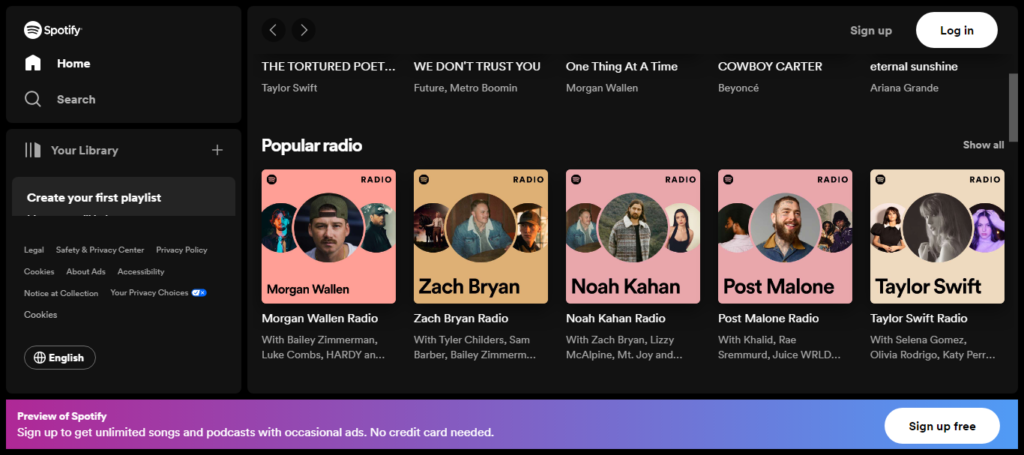
Task: Click the Log in button
Action: coord(957,30)
